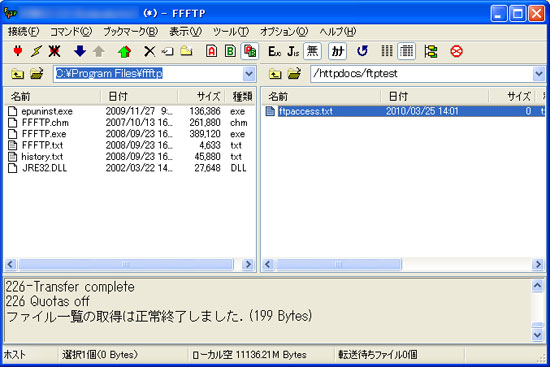Select FFFTP.txt in local list
This screenshot has width=550, height=367.
click(x=42, y=145)
